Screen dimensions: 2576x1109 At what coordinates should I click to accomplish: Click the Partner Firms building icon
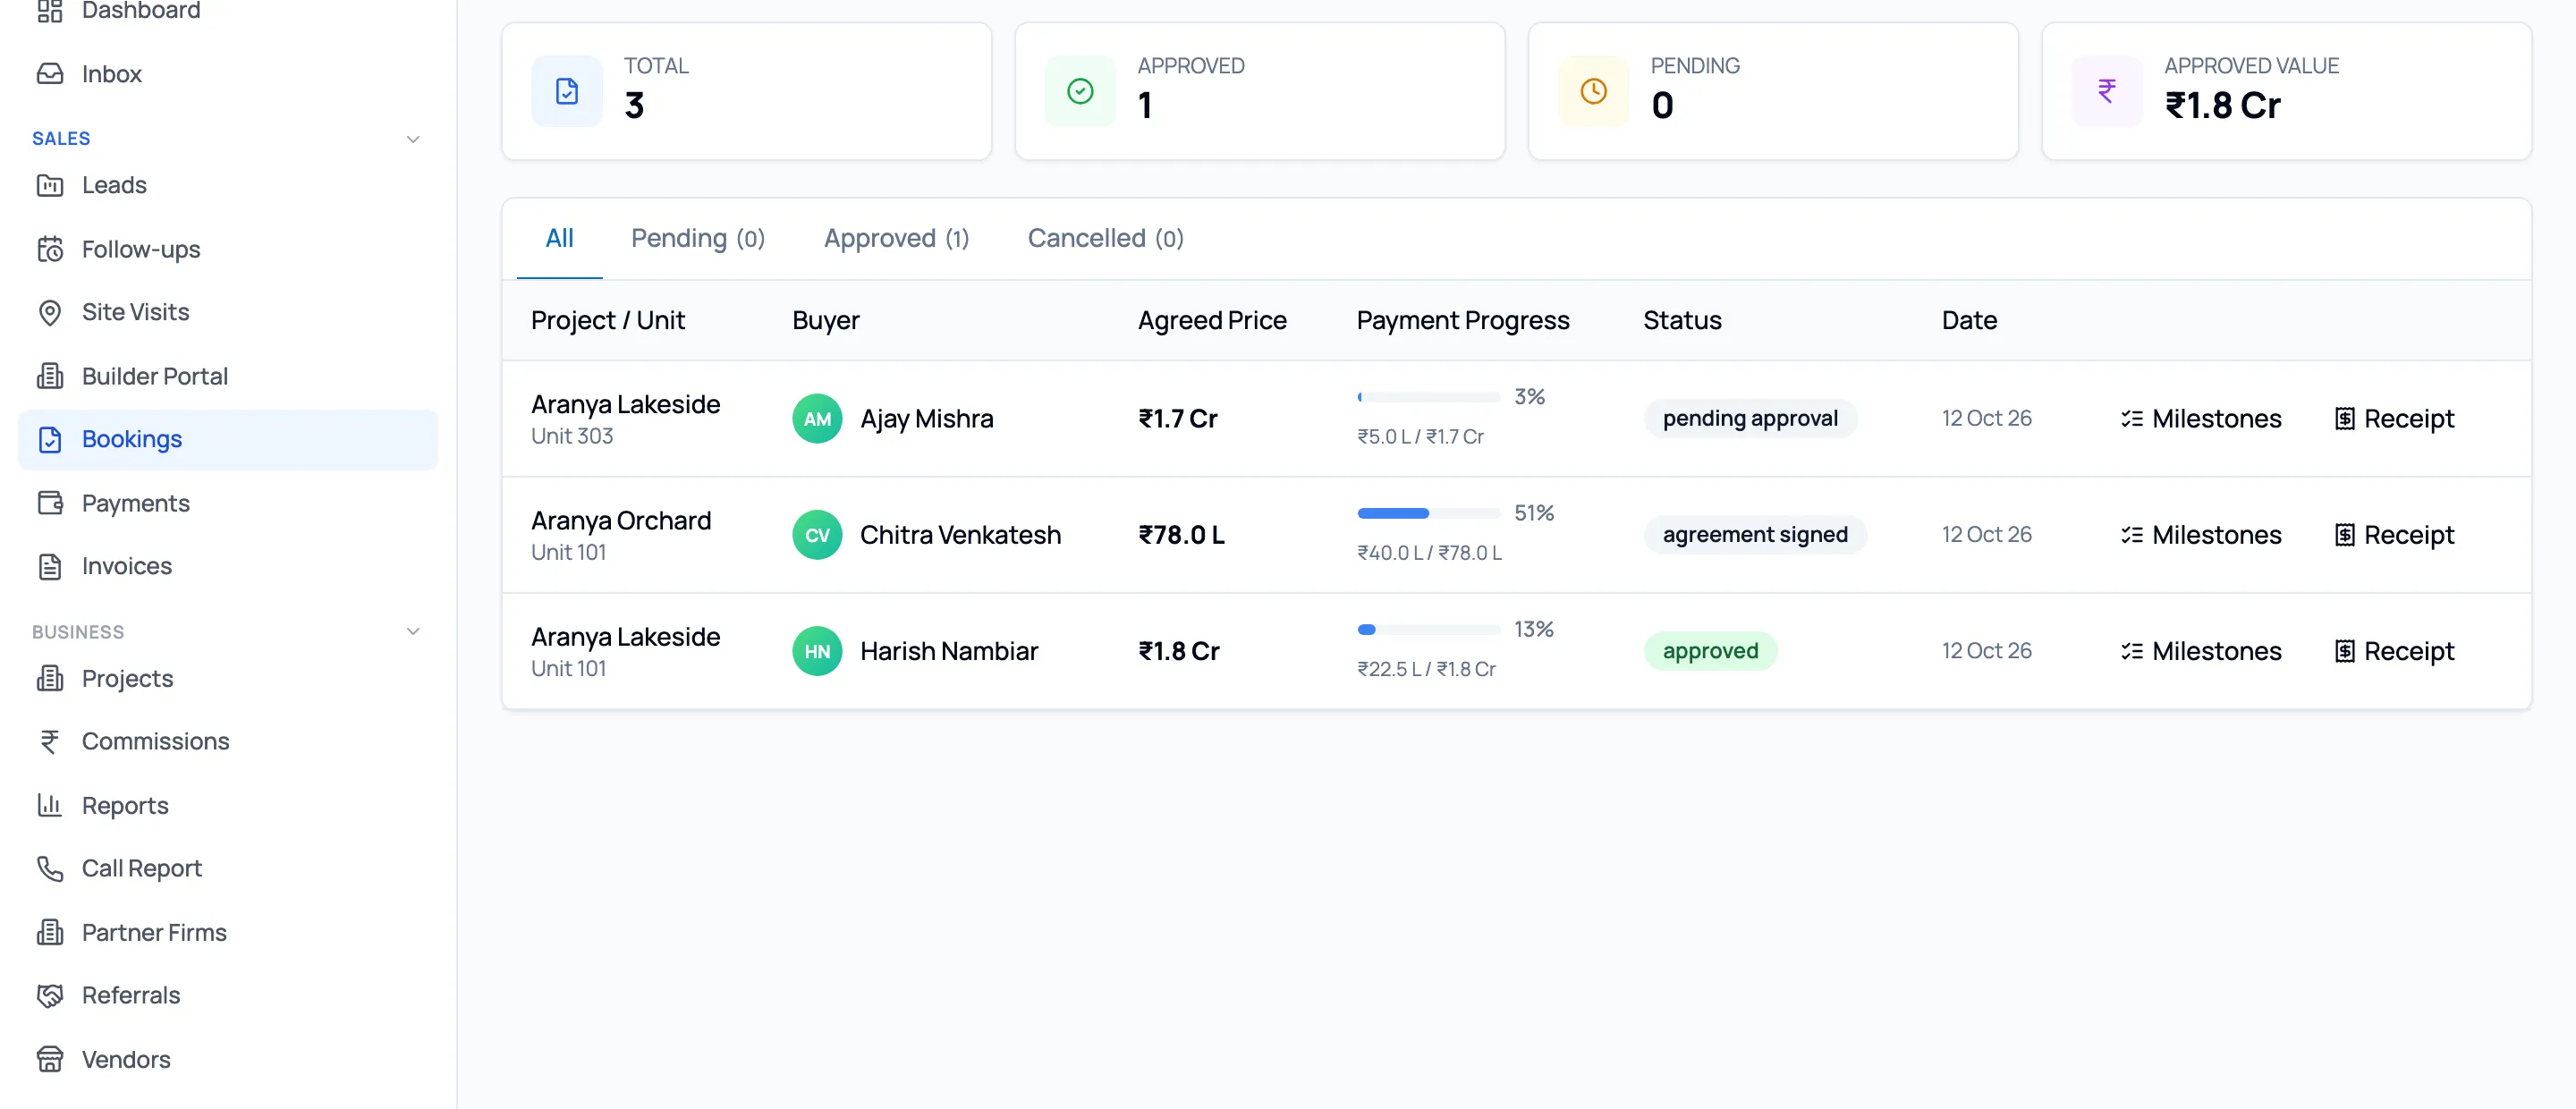click(x=50, y=932)
